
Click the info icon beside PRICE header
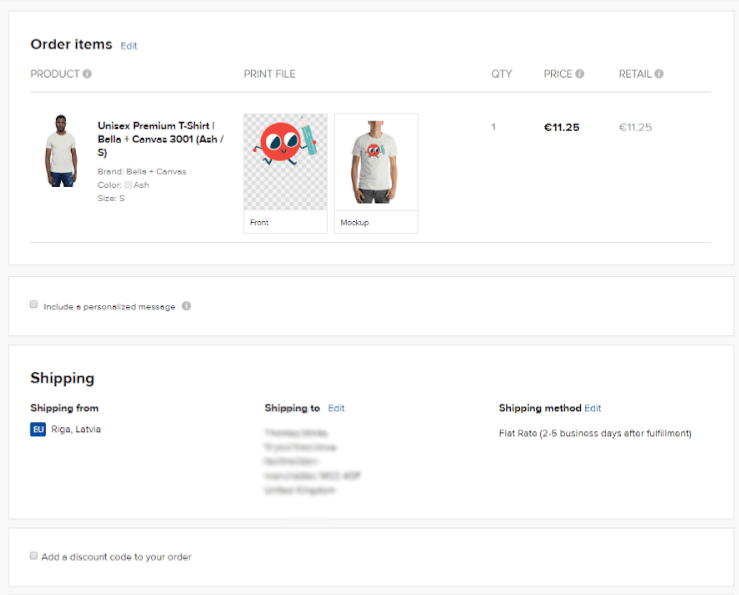(x=580, y=74)
